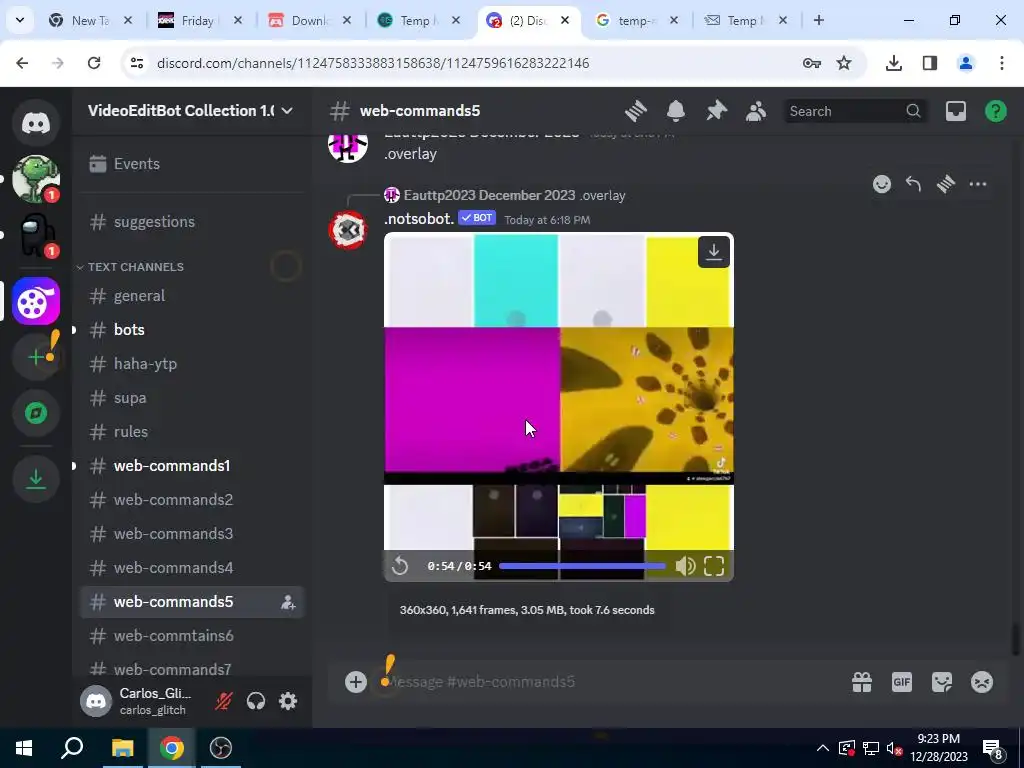This screenshot has height=768, width=1024.
Task: Switch to the temp- Google browser tab
Action: click(637, 20)
